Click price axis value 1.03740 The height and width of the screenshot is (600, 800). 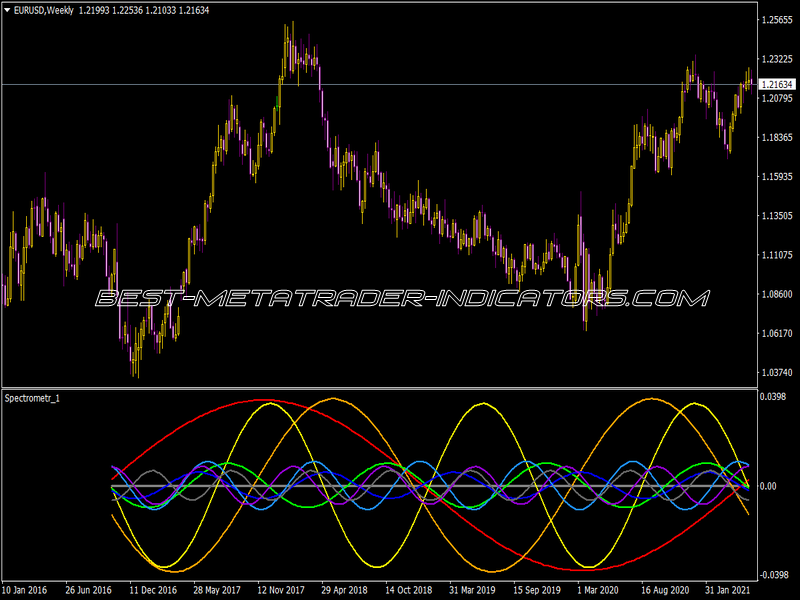(x=777, y=372)
